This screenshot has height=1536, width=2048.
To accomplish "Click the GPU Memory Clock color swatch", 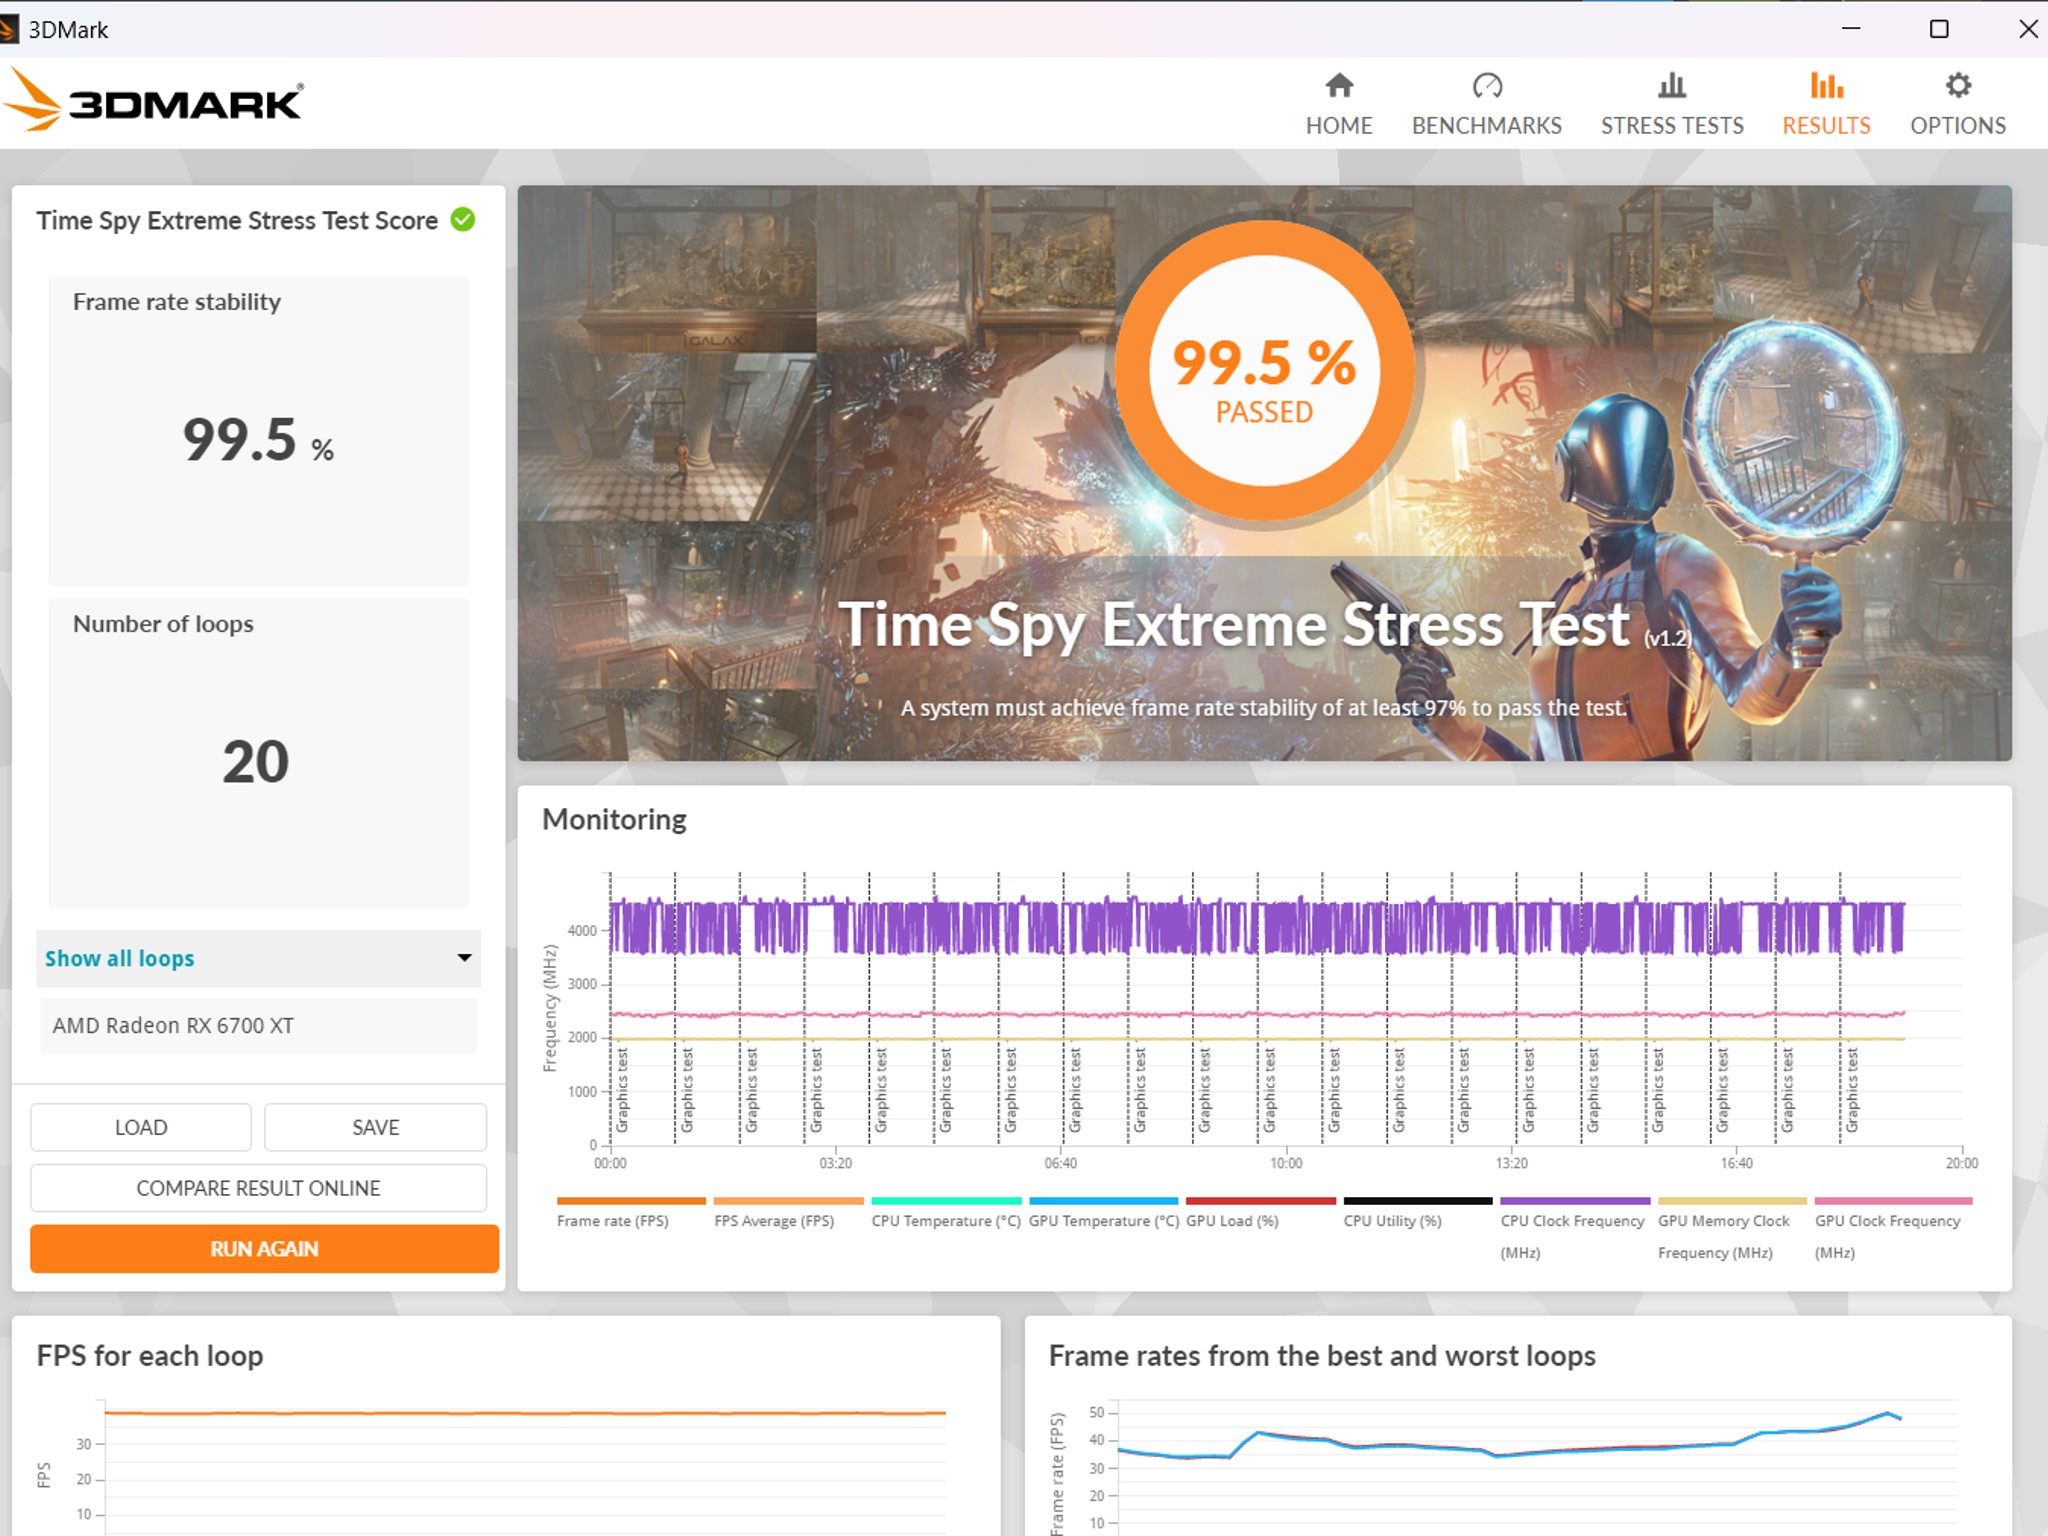I will 1732,1200.
